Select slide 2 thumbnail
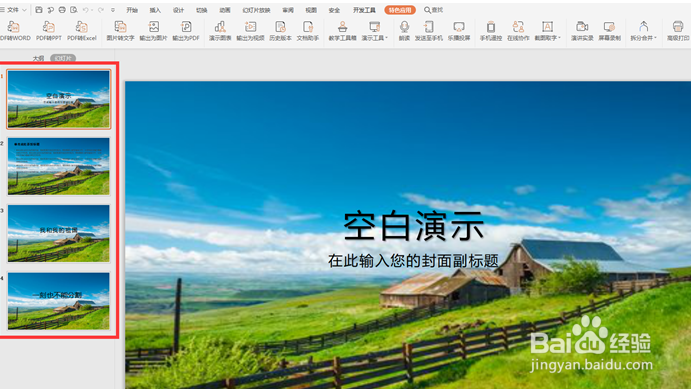Screen dimensions: 691x389 tap(59, 166)
